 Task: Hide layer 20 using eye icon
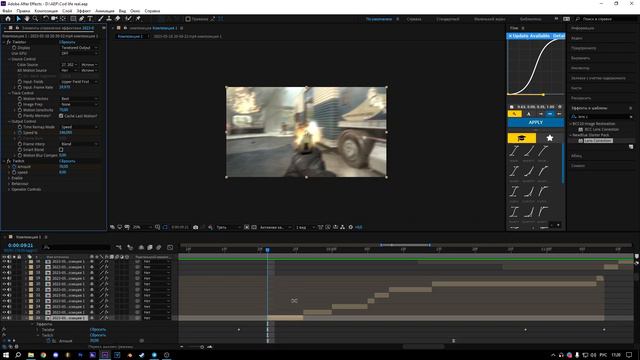point(4,284)
